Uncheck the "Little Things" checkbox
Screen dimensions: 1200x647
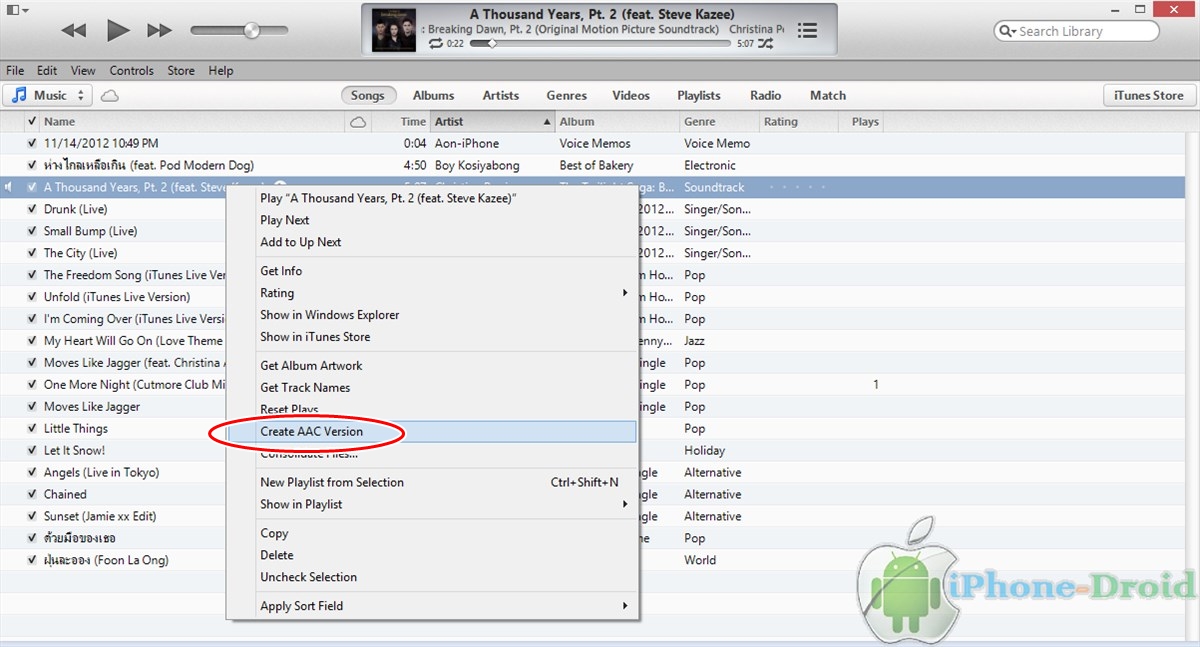pos(32,428)
